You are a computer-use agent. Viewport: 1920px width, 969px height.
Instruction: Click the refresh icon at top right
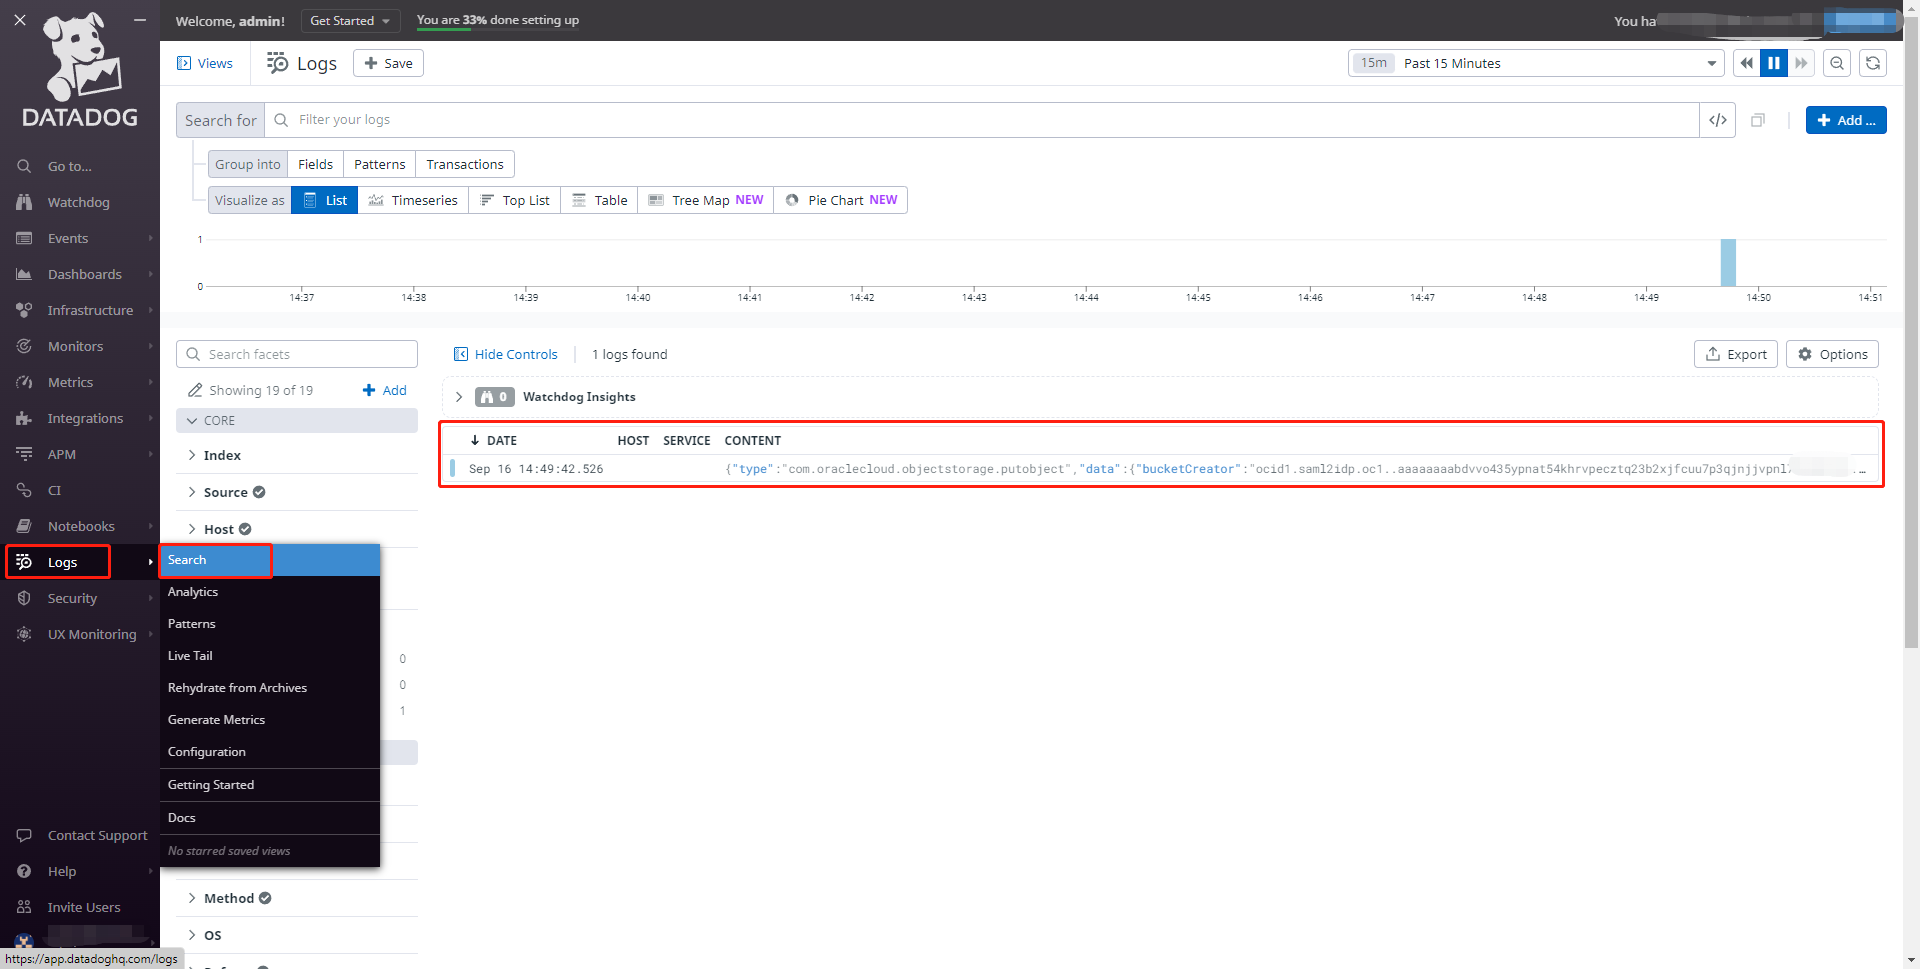pos(1872,63)
